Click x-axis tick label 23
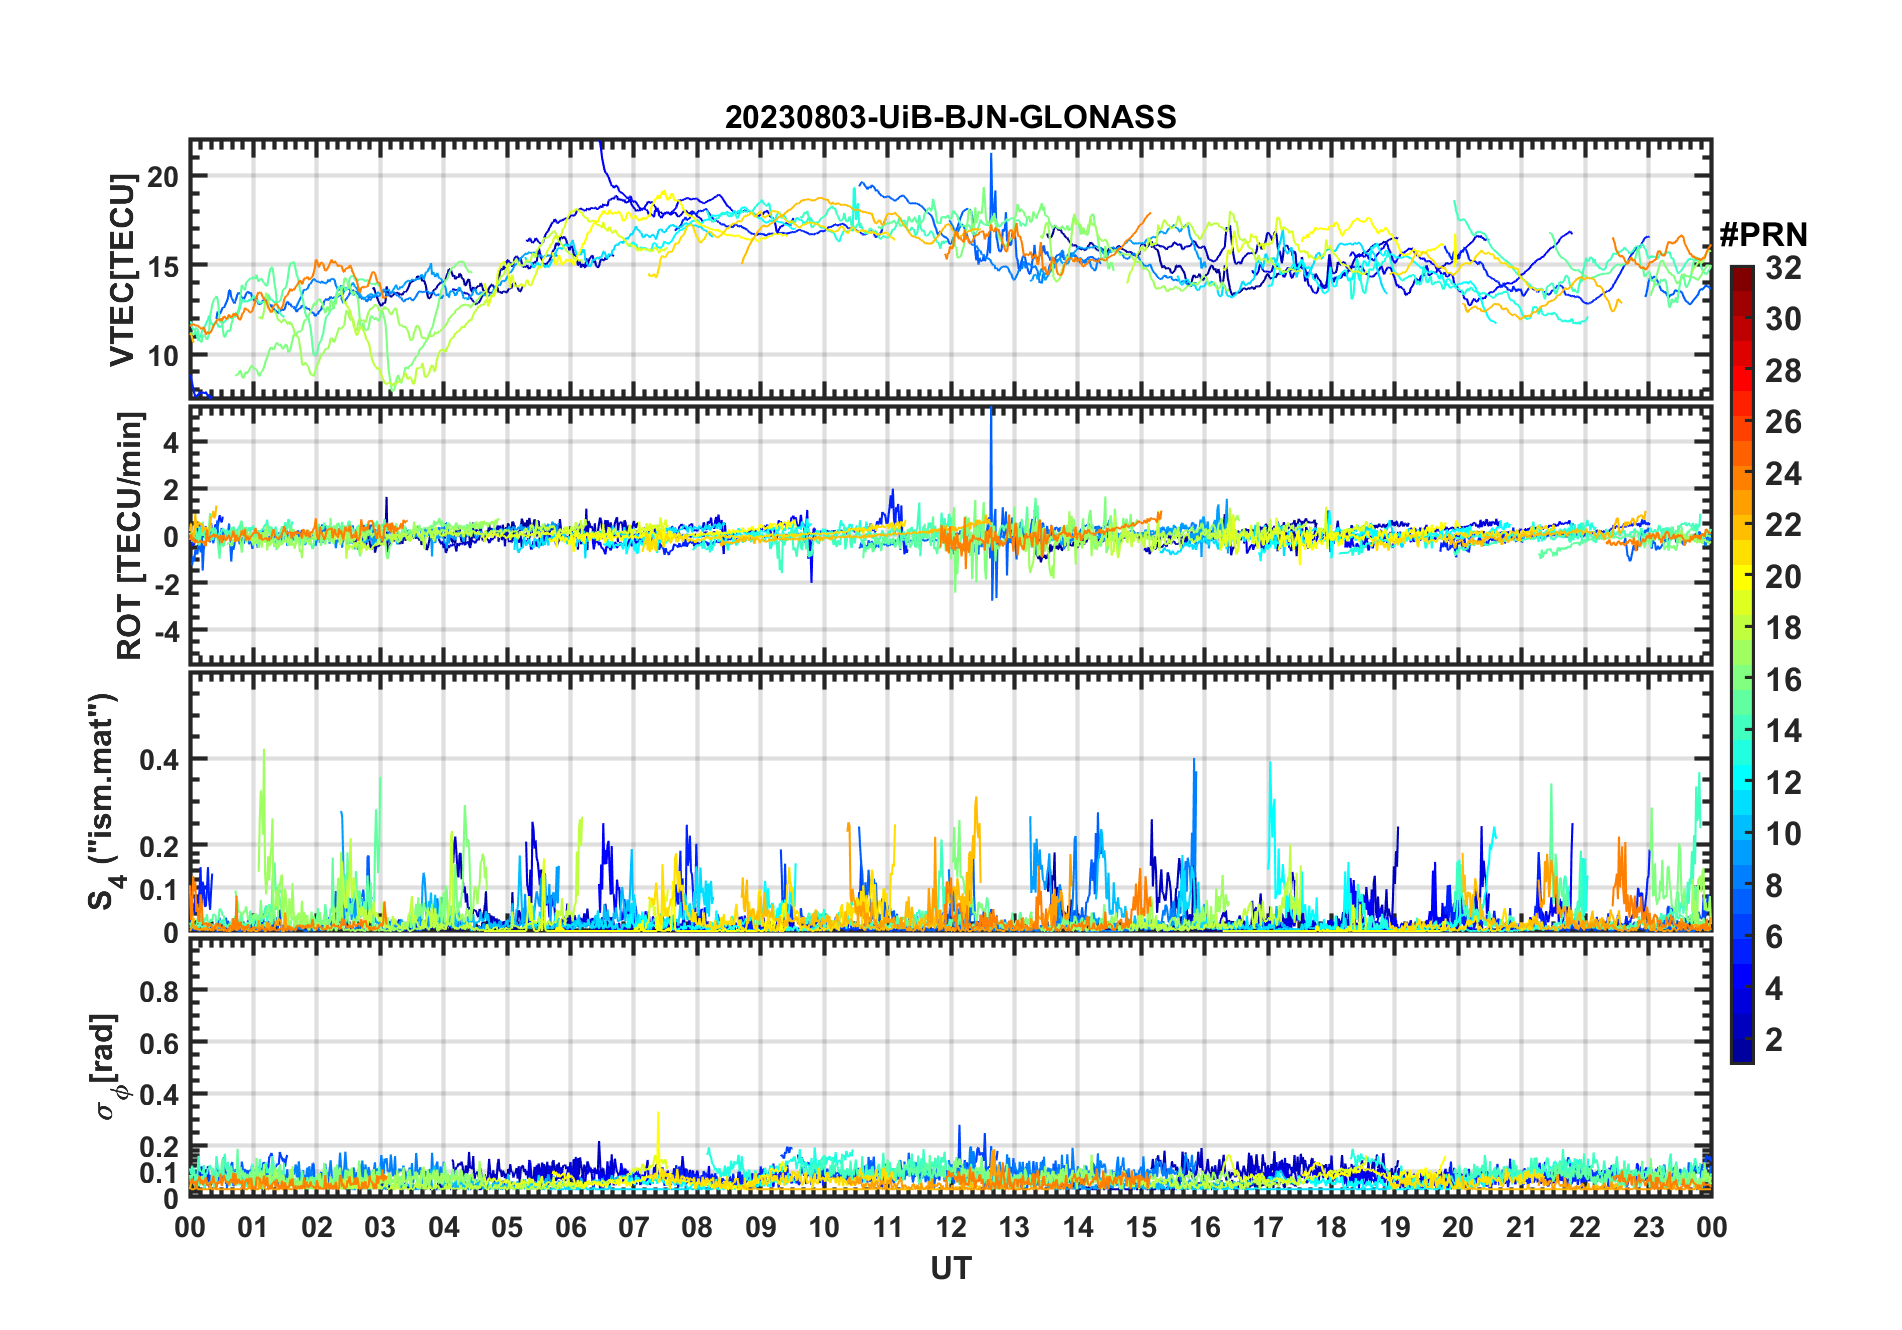This screenshot has height=1330, width=1902. pos(1648,1227)
